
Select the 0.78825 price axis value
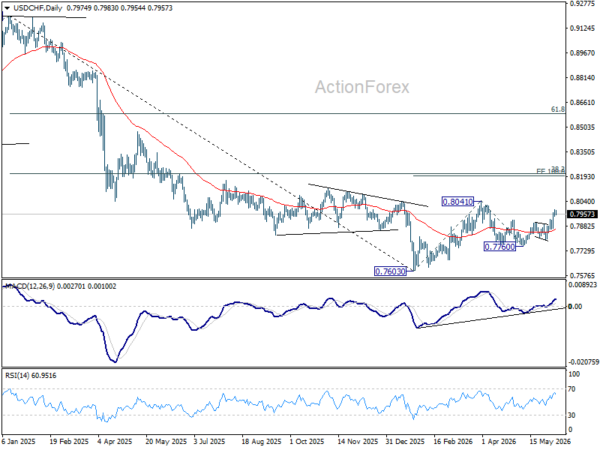pyautogui.click(x=582, y=226)
